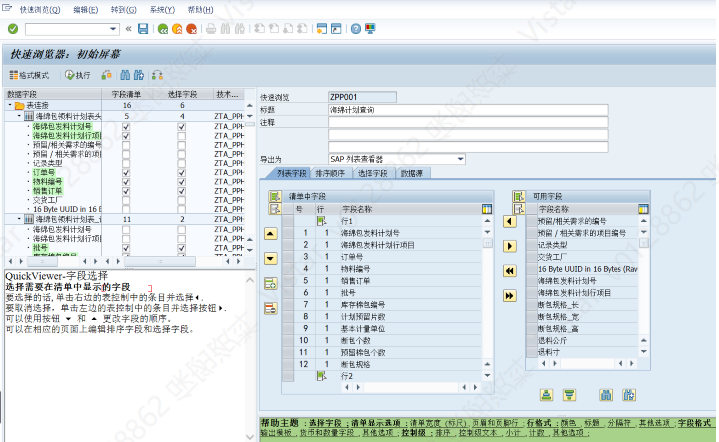
Task: Collapse the 表连接 folder node
Action: [x=10, y=105]
